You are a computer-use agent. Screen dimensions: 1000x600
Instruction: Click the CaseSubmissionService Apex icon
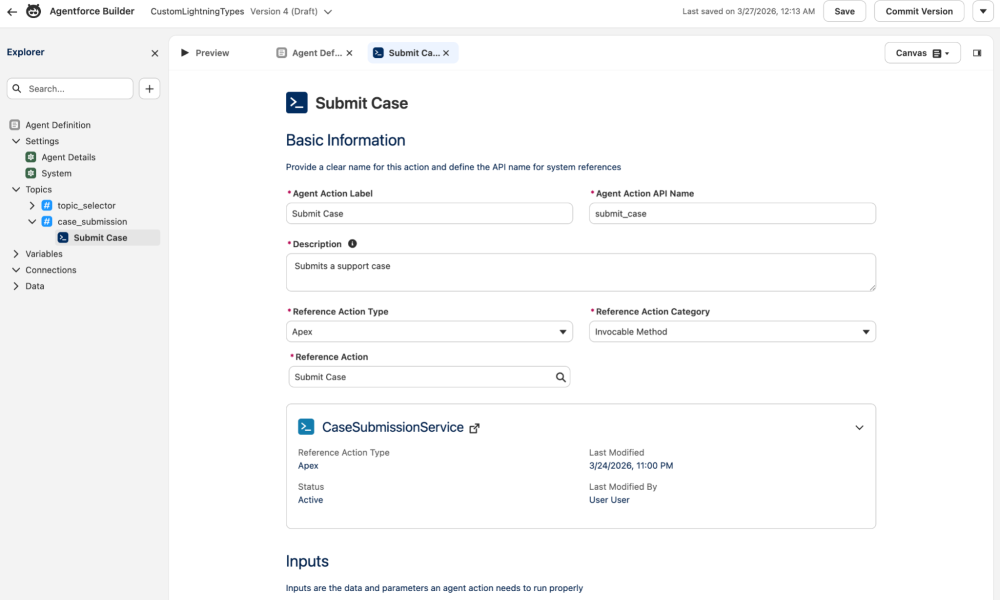306,427
